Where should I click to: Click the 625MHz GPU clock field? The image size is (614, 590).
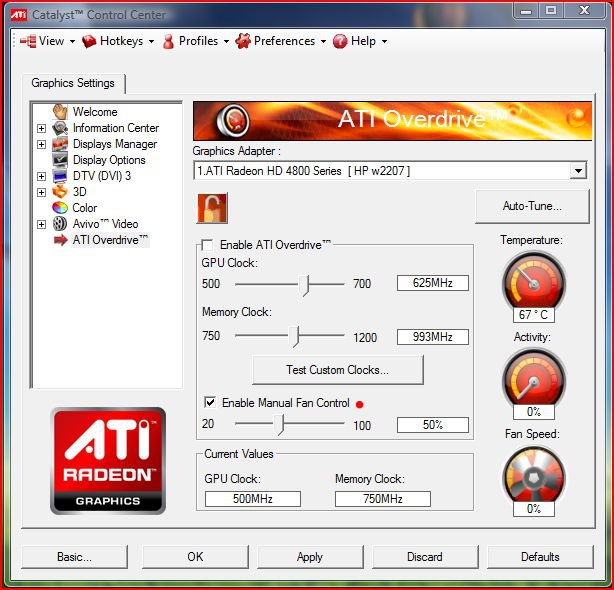click(x=433, y=283)
